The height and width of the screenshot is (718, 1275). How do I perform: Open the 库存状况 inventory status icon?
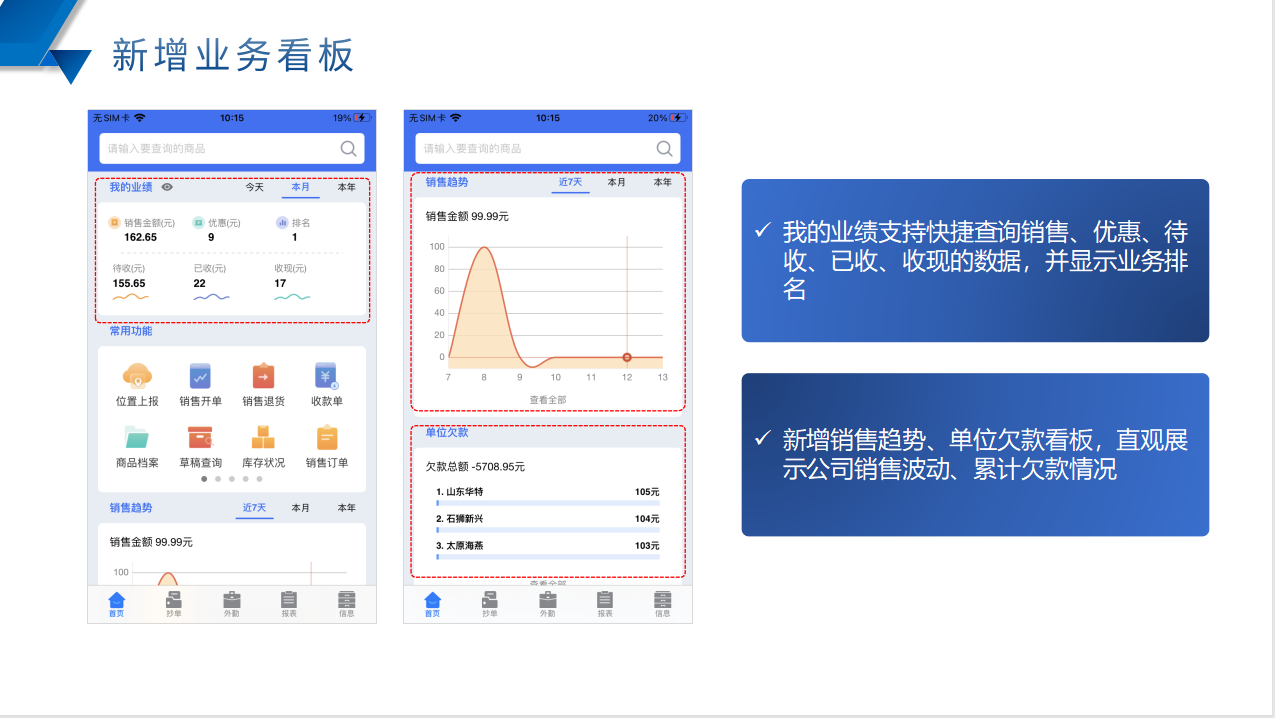pos(263,438)
